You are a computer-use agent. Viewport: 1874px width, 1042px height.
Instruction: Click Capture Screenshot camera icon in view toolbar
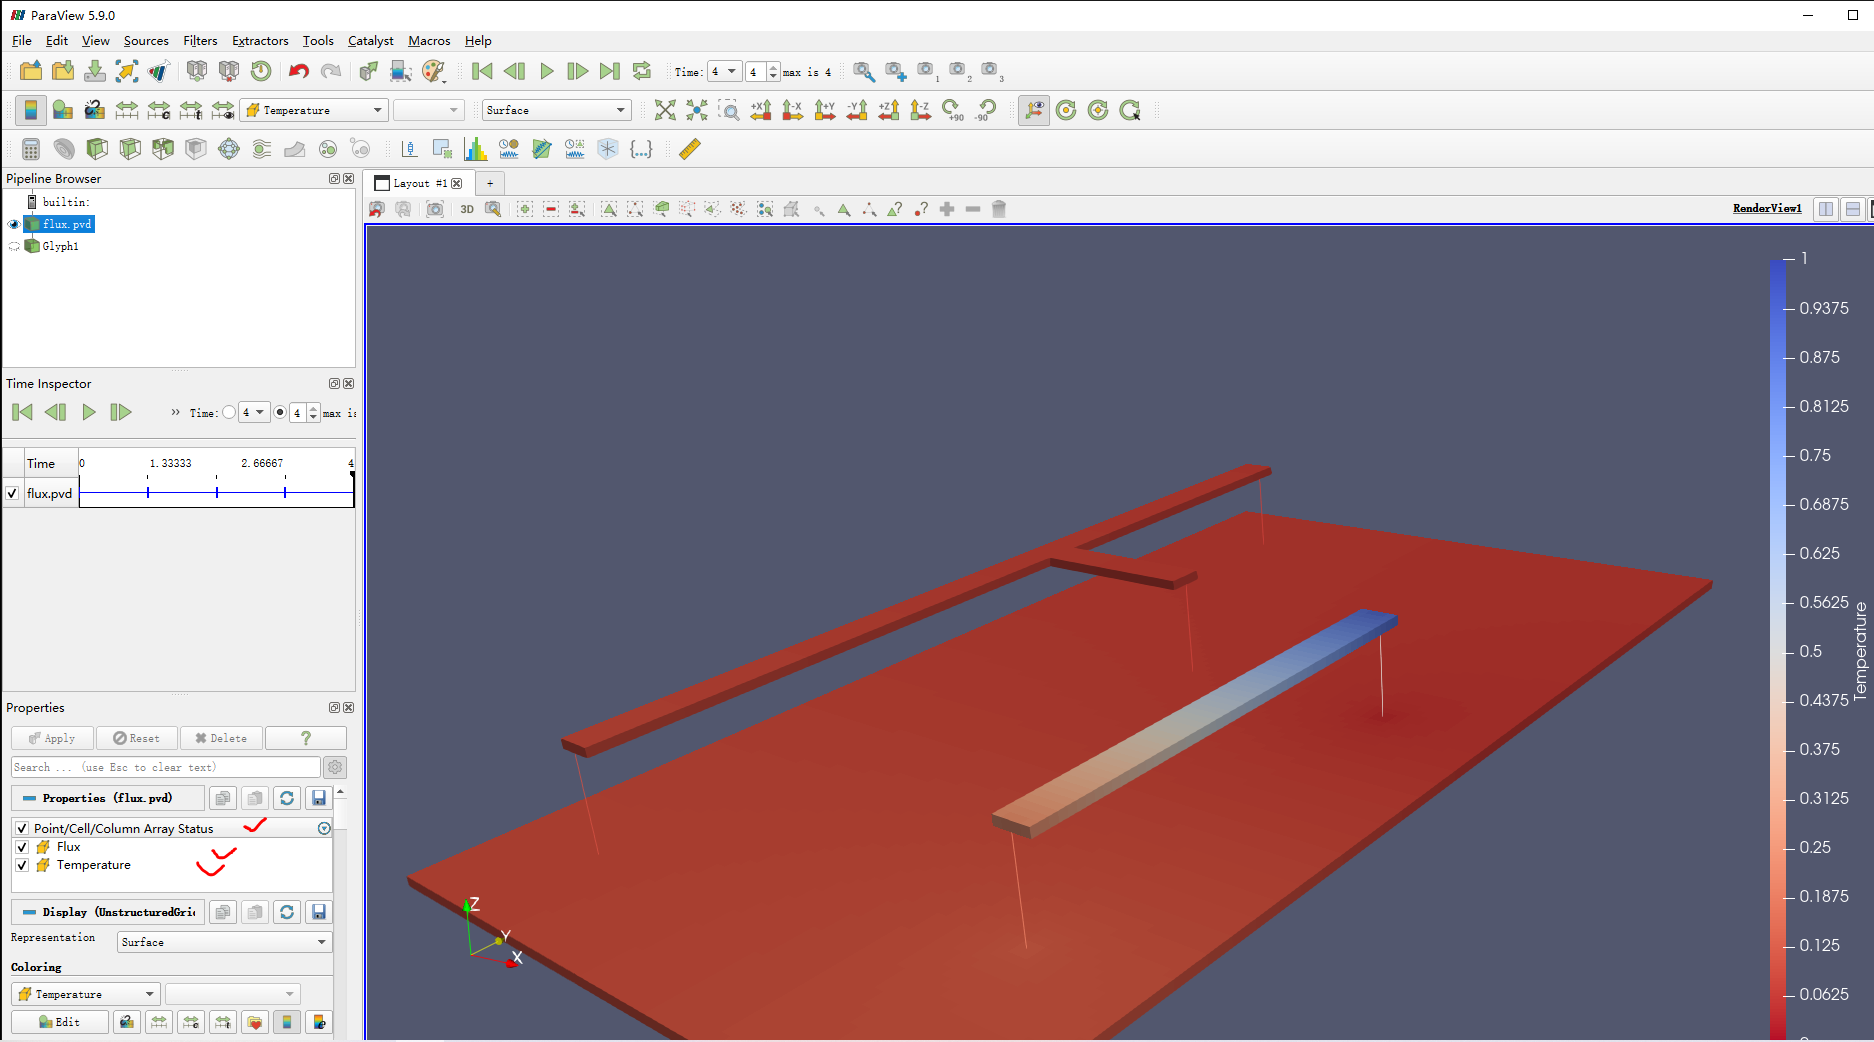[435, 209]
